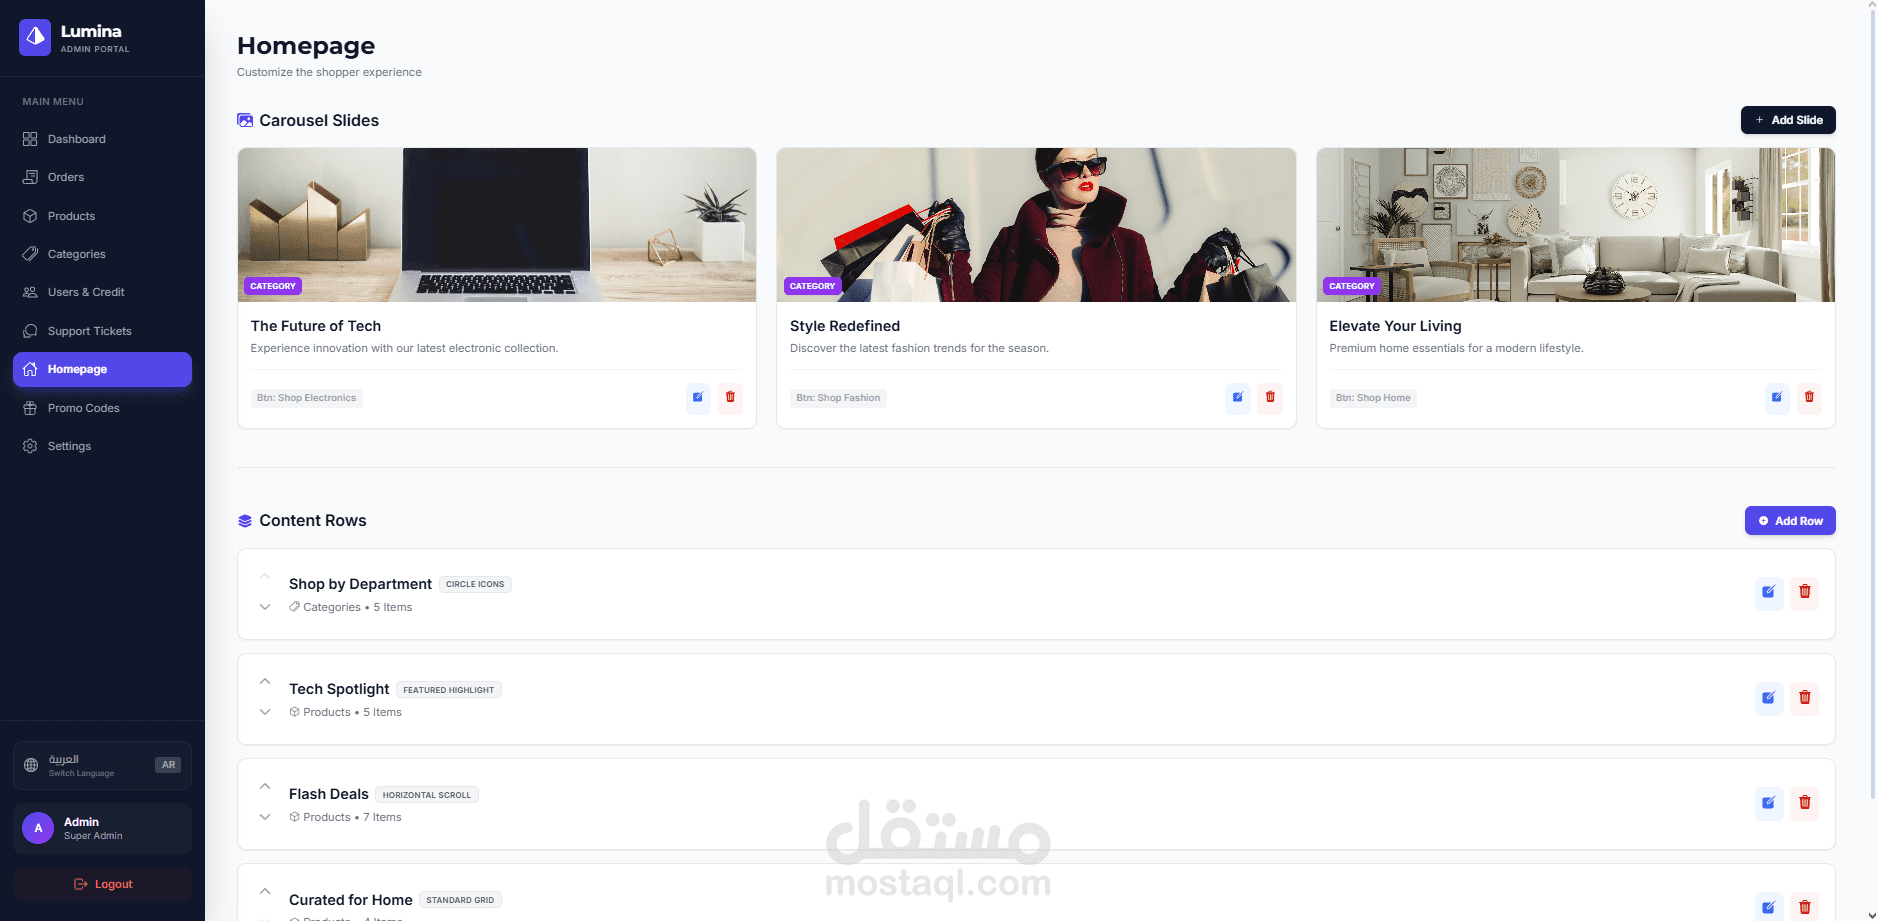
Task: Click the Categories tag icon
Action: click(30, 254)
